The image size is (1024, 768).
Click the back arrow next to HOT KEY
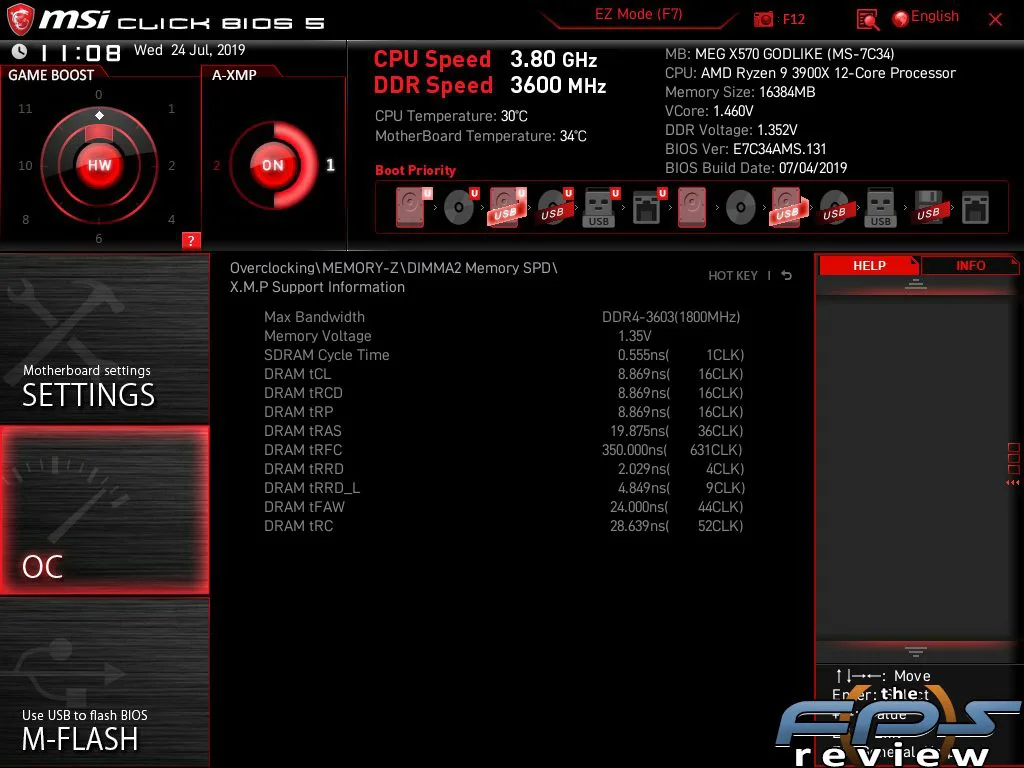point(787,276)
